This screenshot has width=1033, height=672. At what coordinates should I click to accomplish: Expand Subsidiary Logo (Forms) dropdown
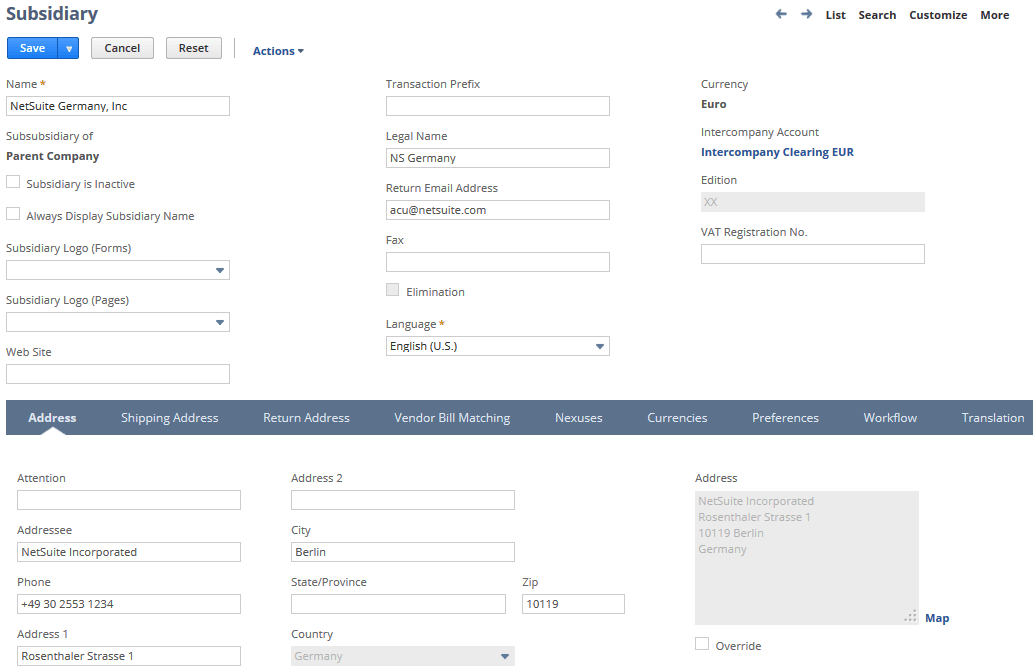click(x=220, y=270)
